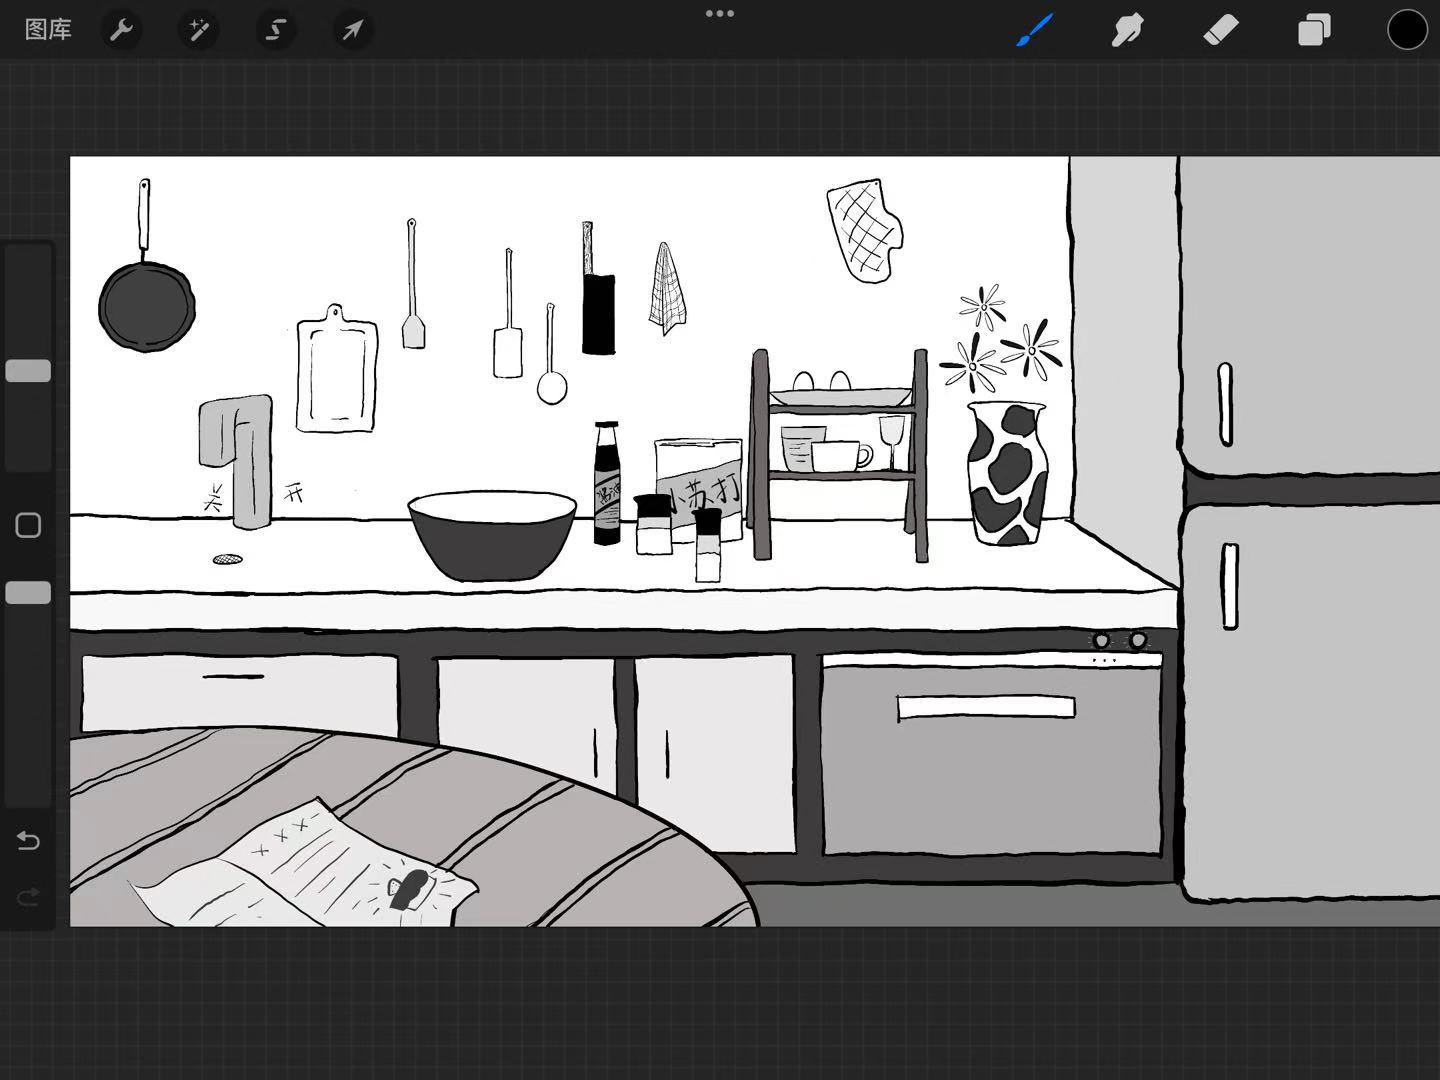Undo the last stroke with the undo arrow
The height and width of the screenshot is (1080, 1440).
[28, 841]
